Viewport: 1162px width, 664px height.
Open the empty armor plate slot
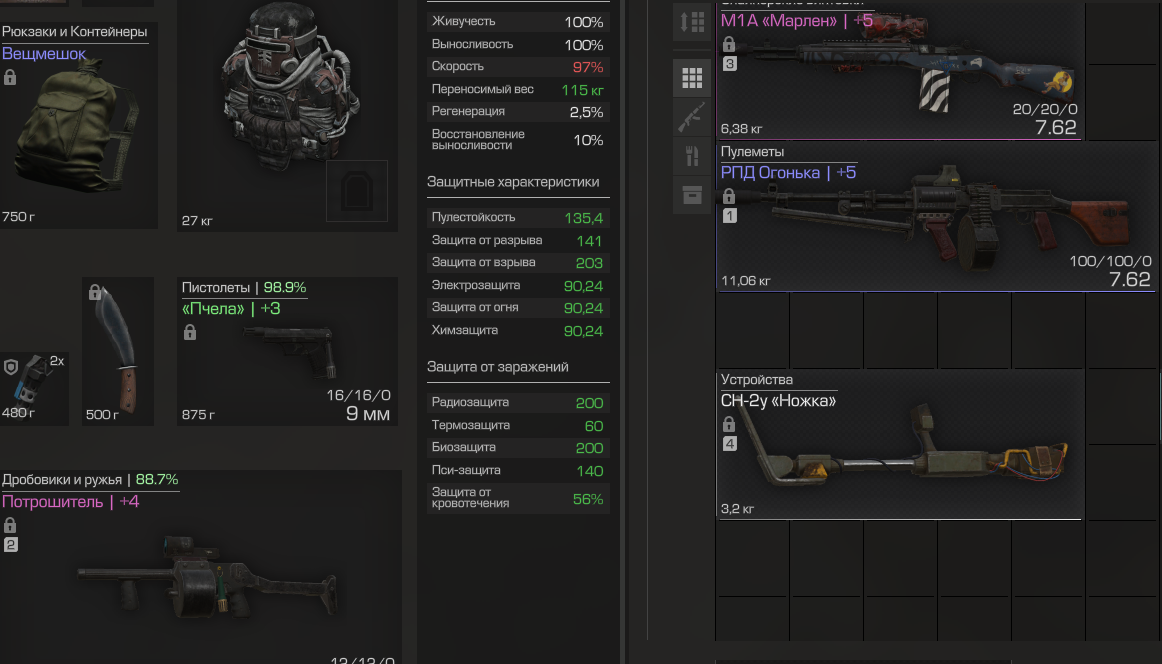(x=356, y=190)
